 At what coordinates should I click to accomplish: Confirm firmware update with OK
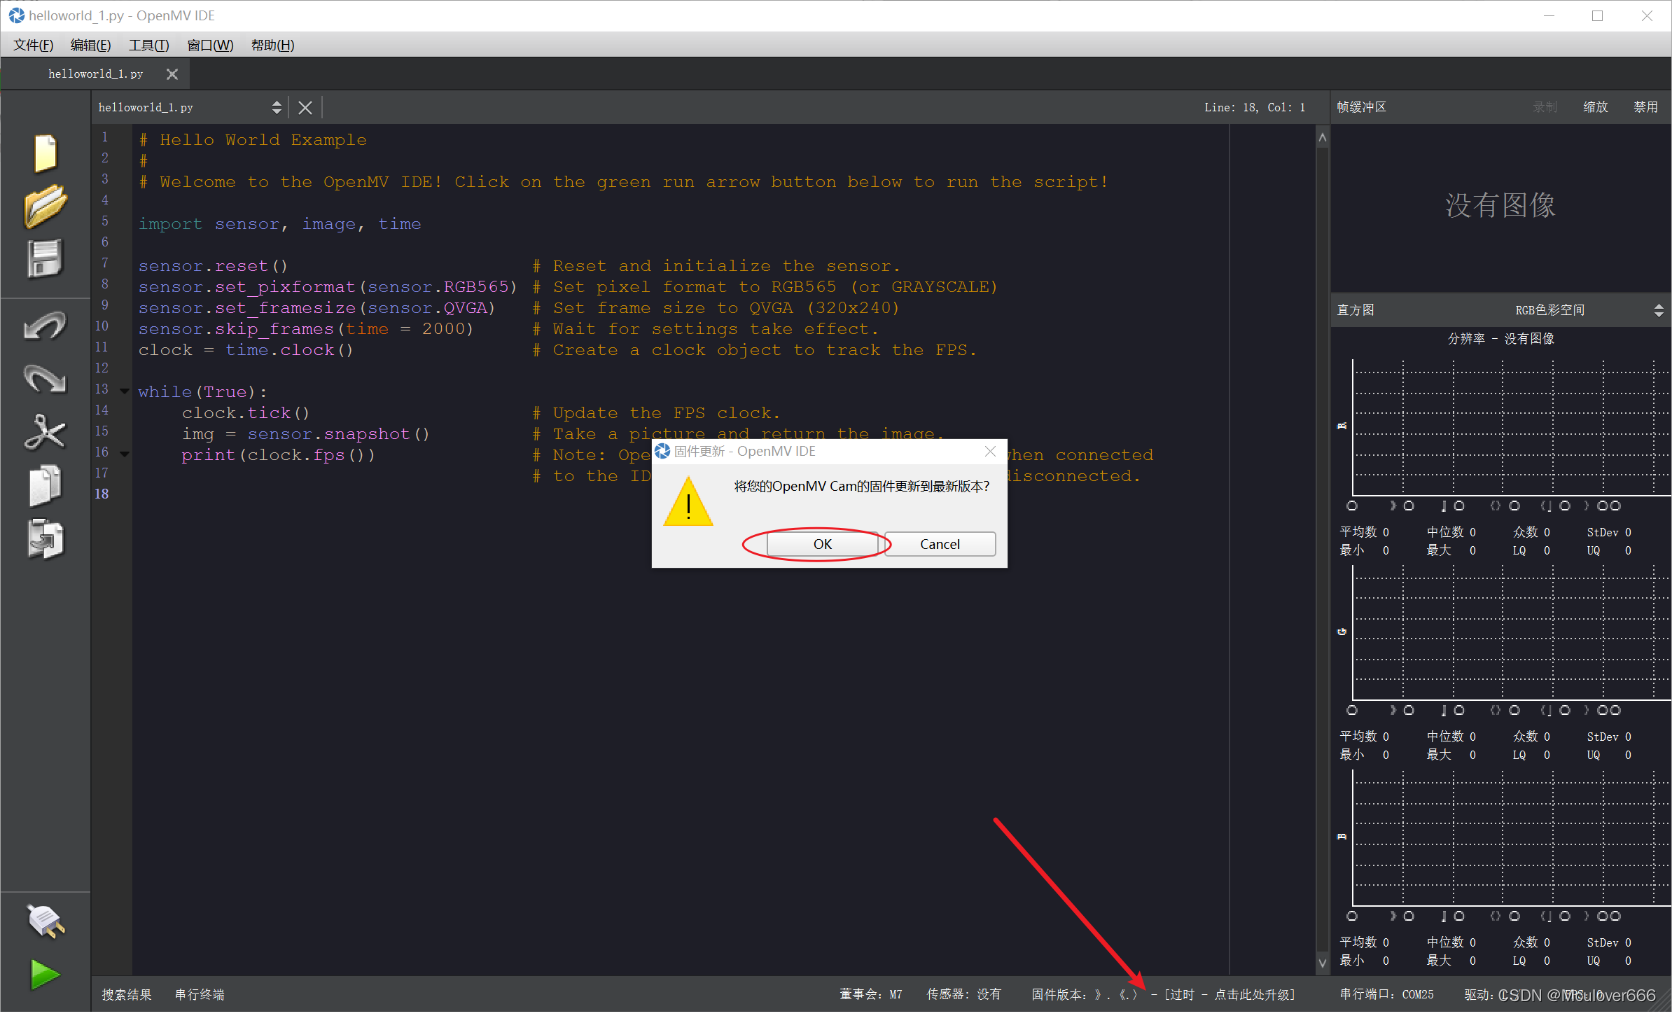coord(822,544)
